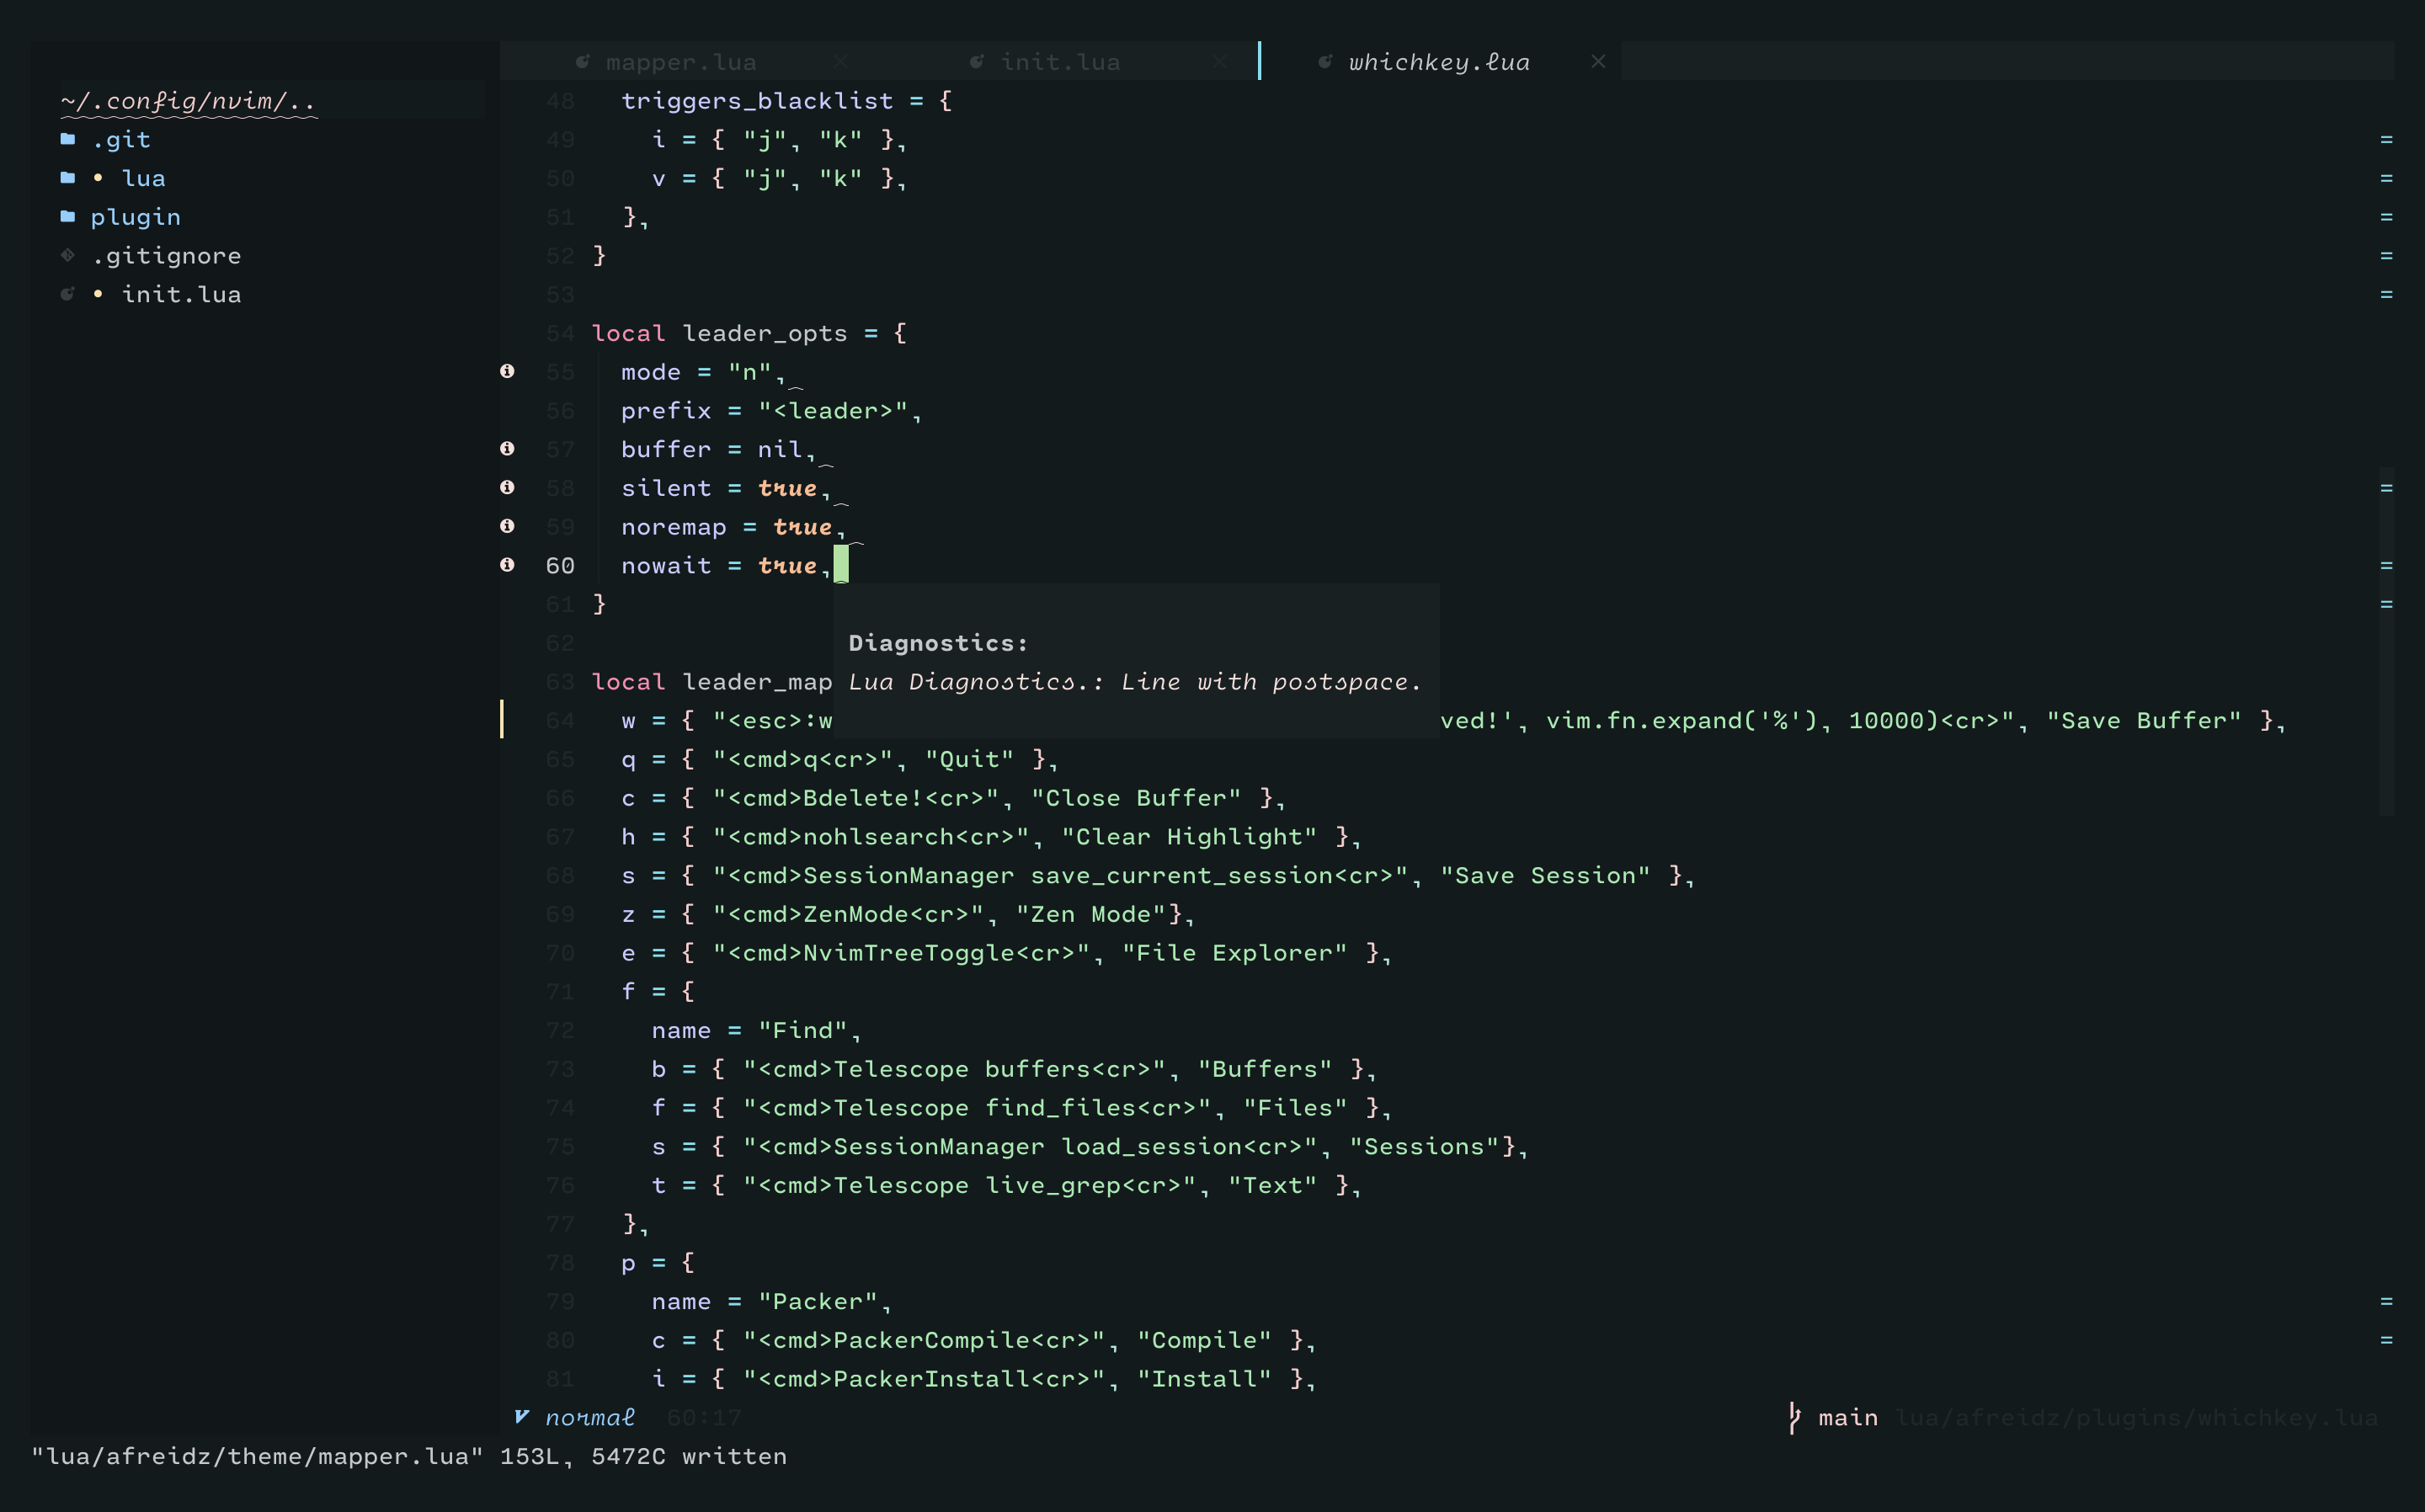Close the whichkey.lua tab

tap(1598, 62)
